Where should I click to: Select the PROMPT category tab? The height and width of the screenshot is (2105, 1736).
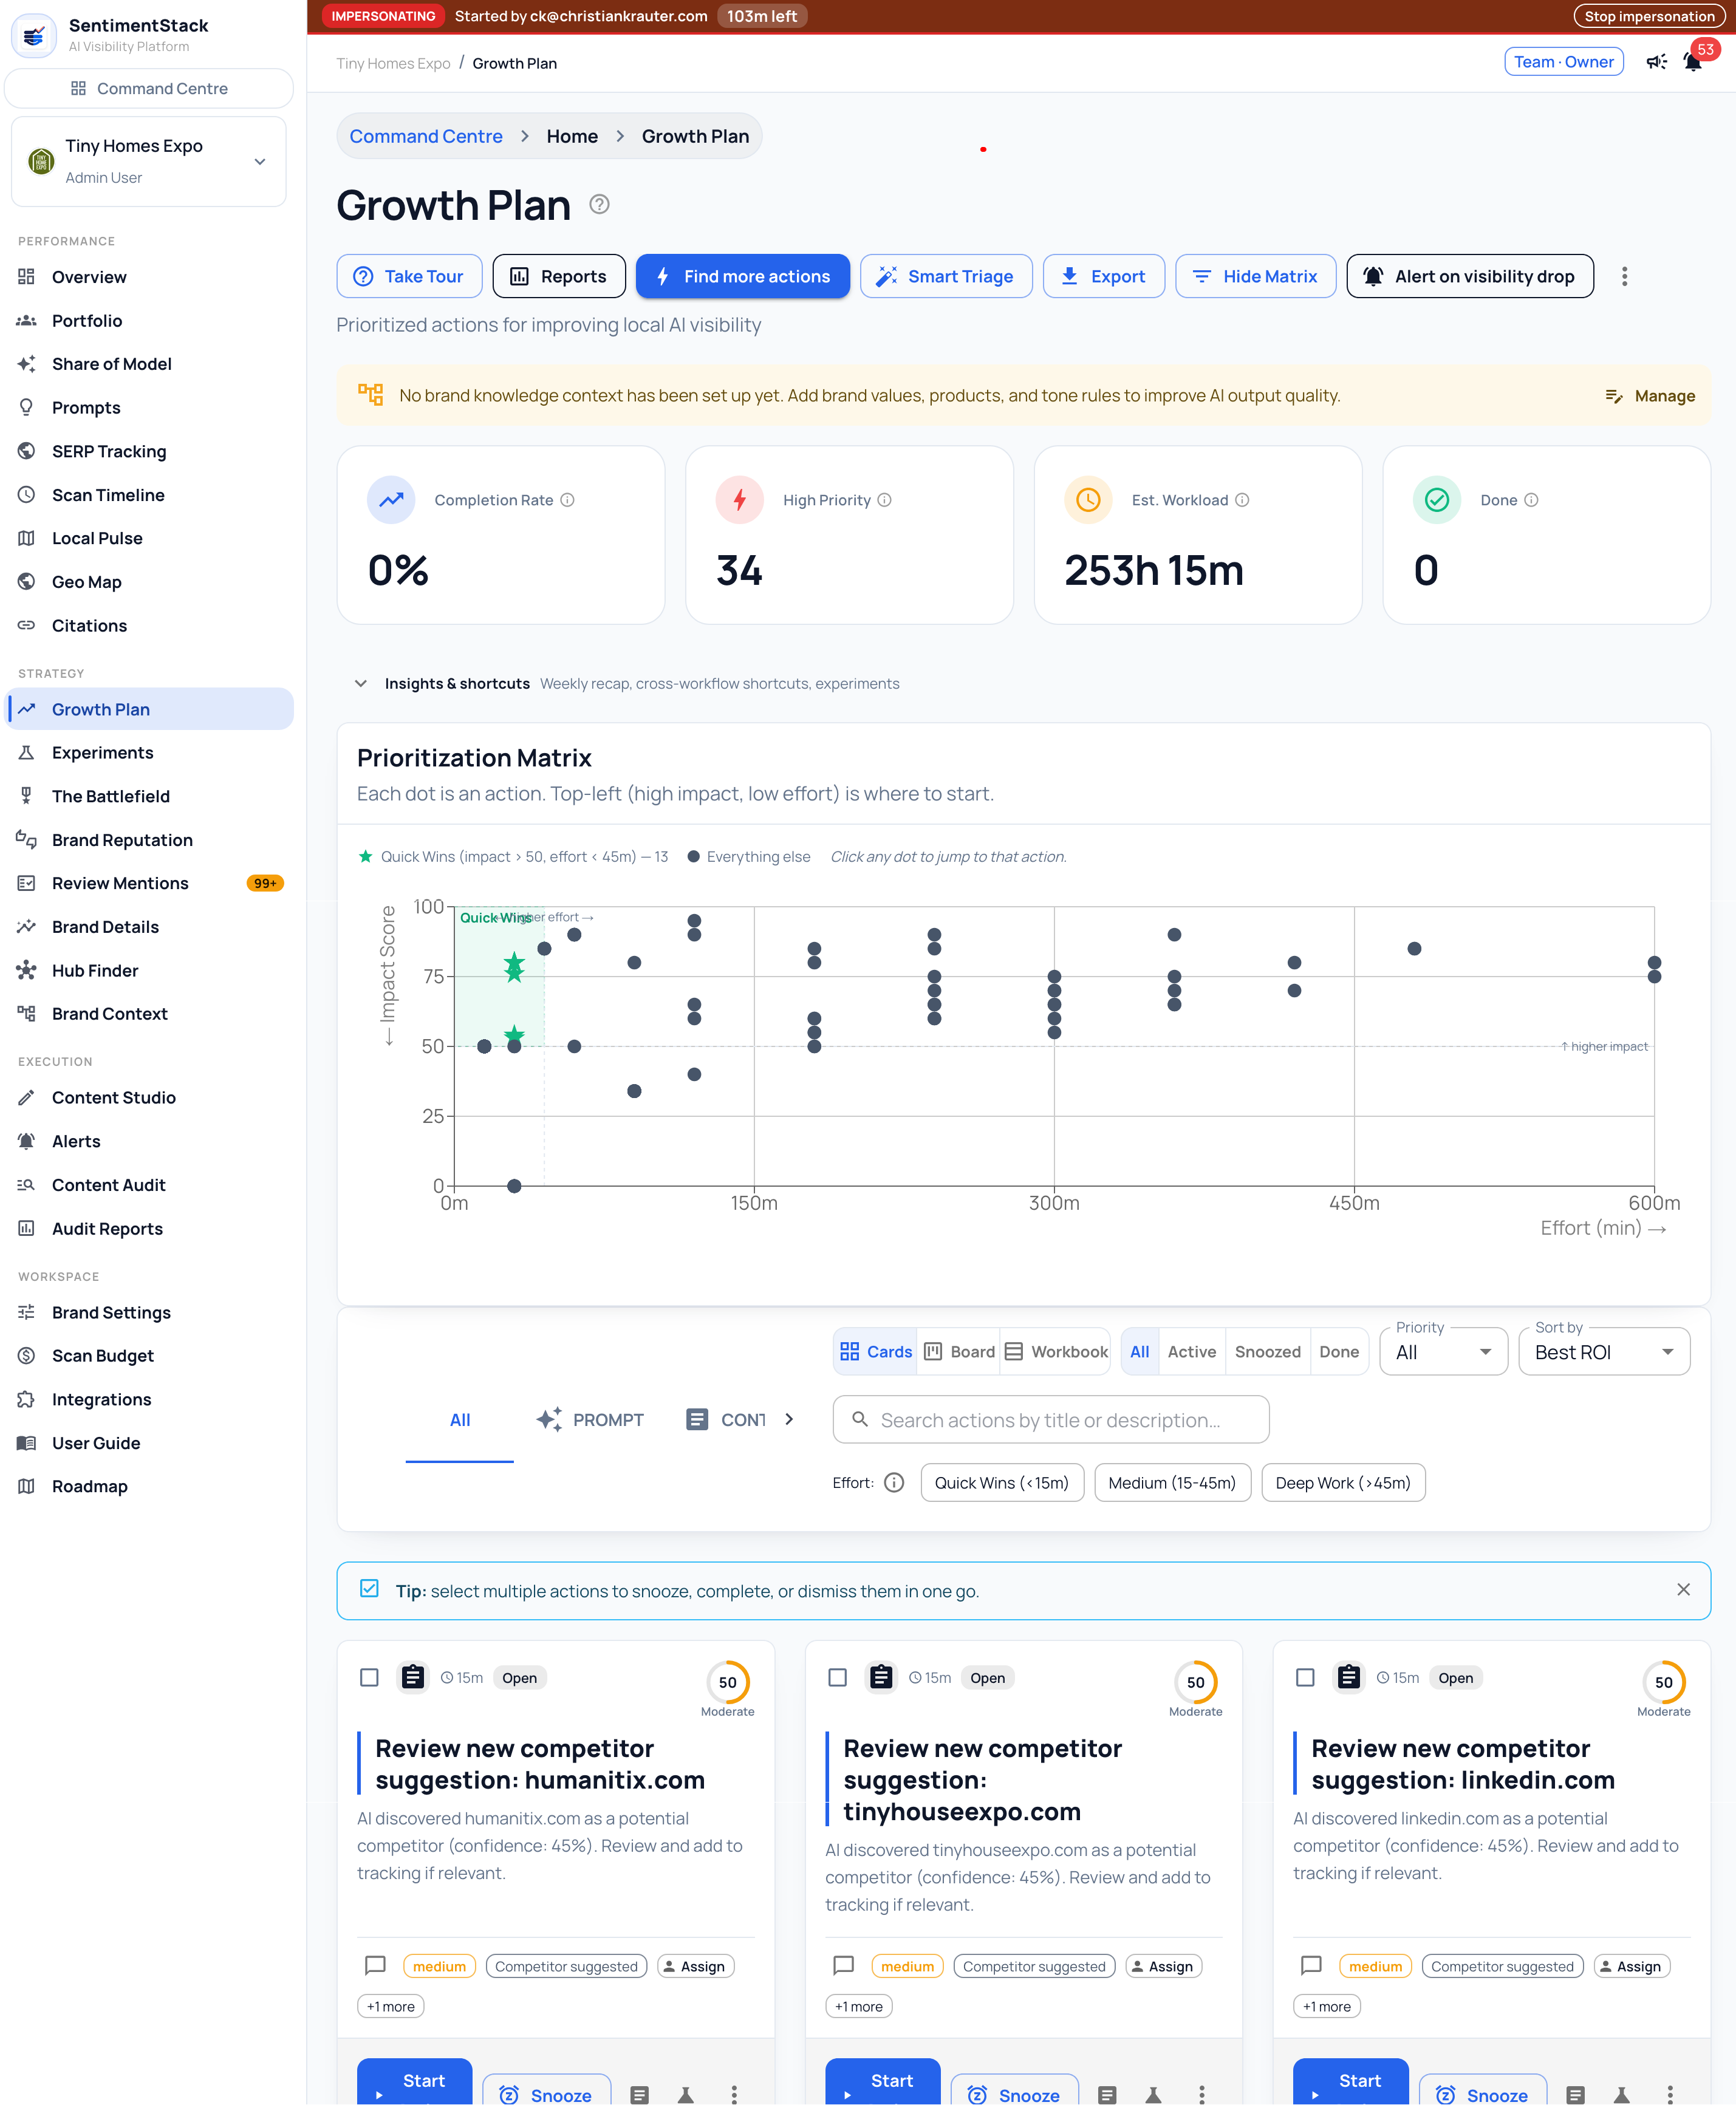point(590,1419)
